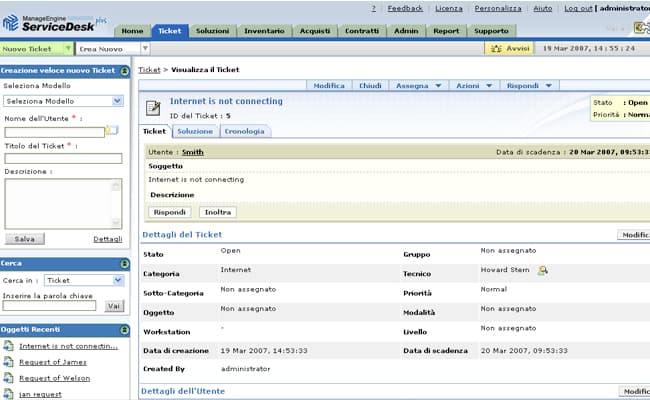Open the Contratti tab
The width and height of the screenshot is (650, 400).
point(362,31)
